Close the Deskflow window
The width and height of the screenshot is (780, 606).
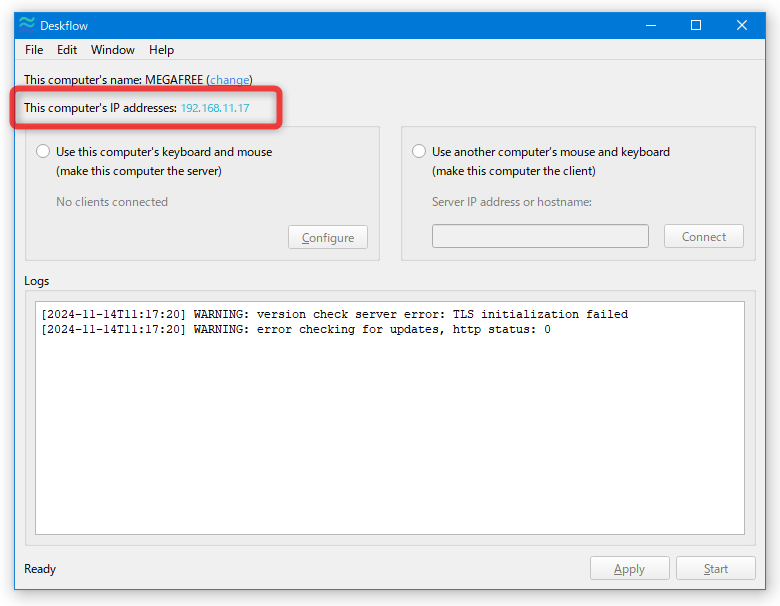point(742,25)
